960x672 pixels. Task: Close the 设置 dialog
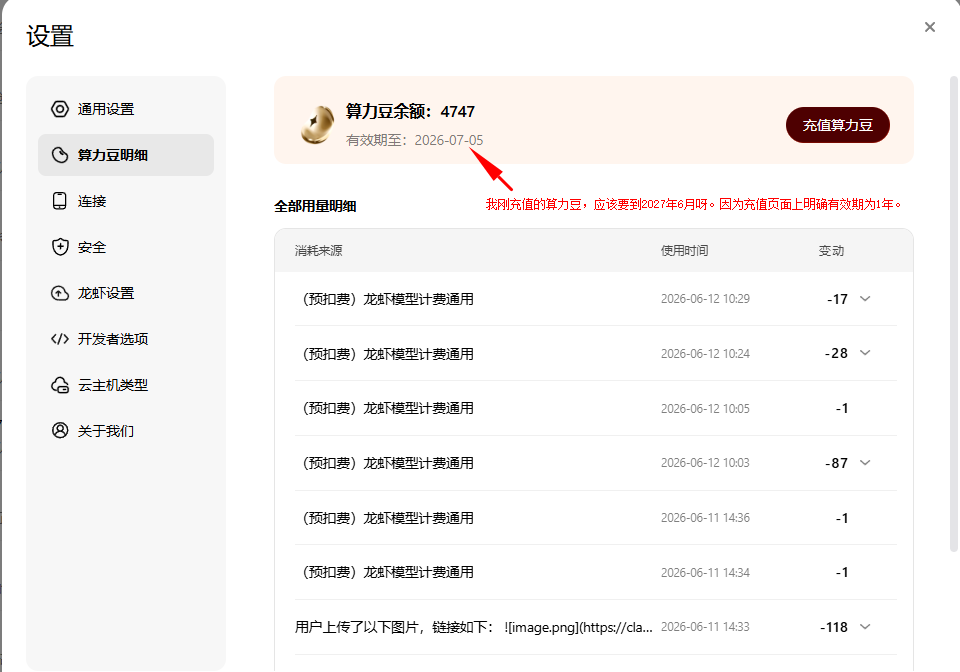click(930, 27)
